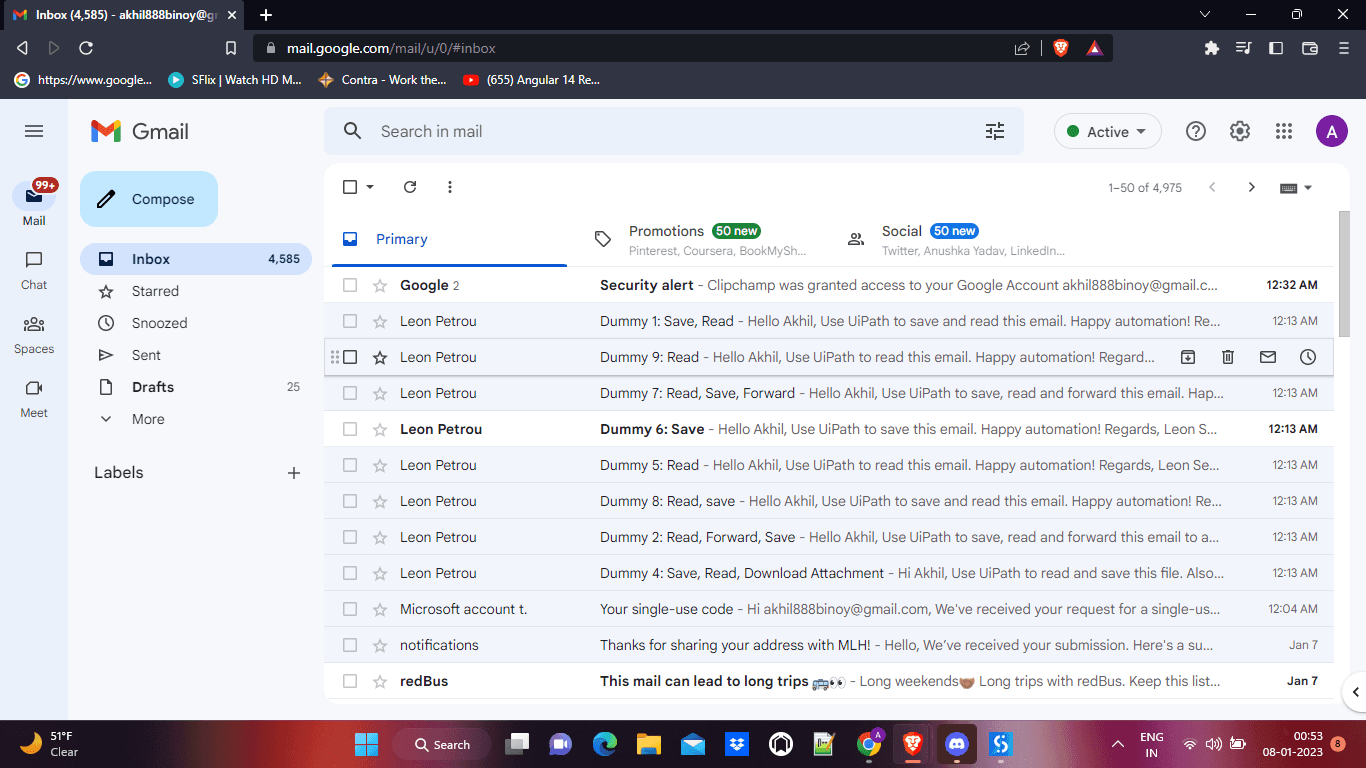Open the Drafts folder
The image size is (1366, 768).
click(196, 387)
